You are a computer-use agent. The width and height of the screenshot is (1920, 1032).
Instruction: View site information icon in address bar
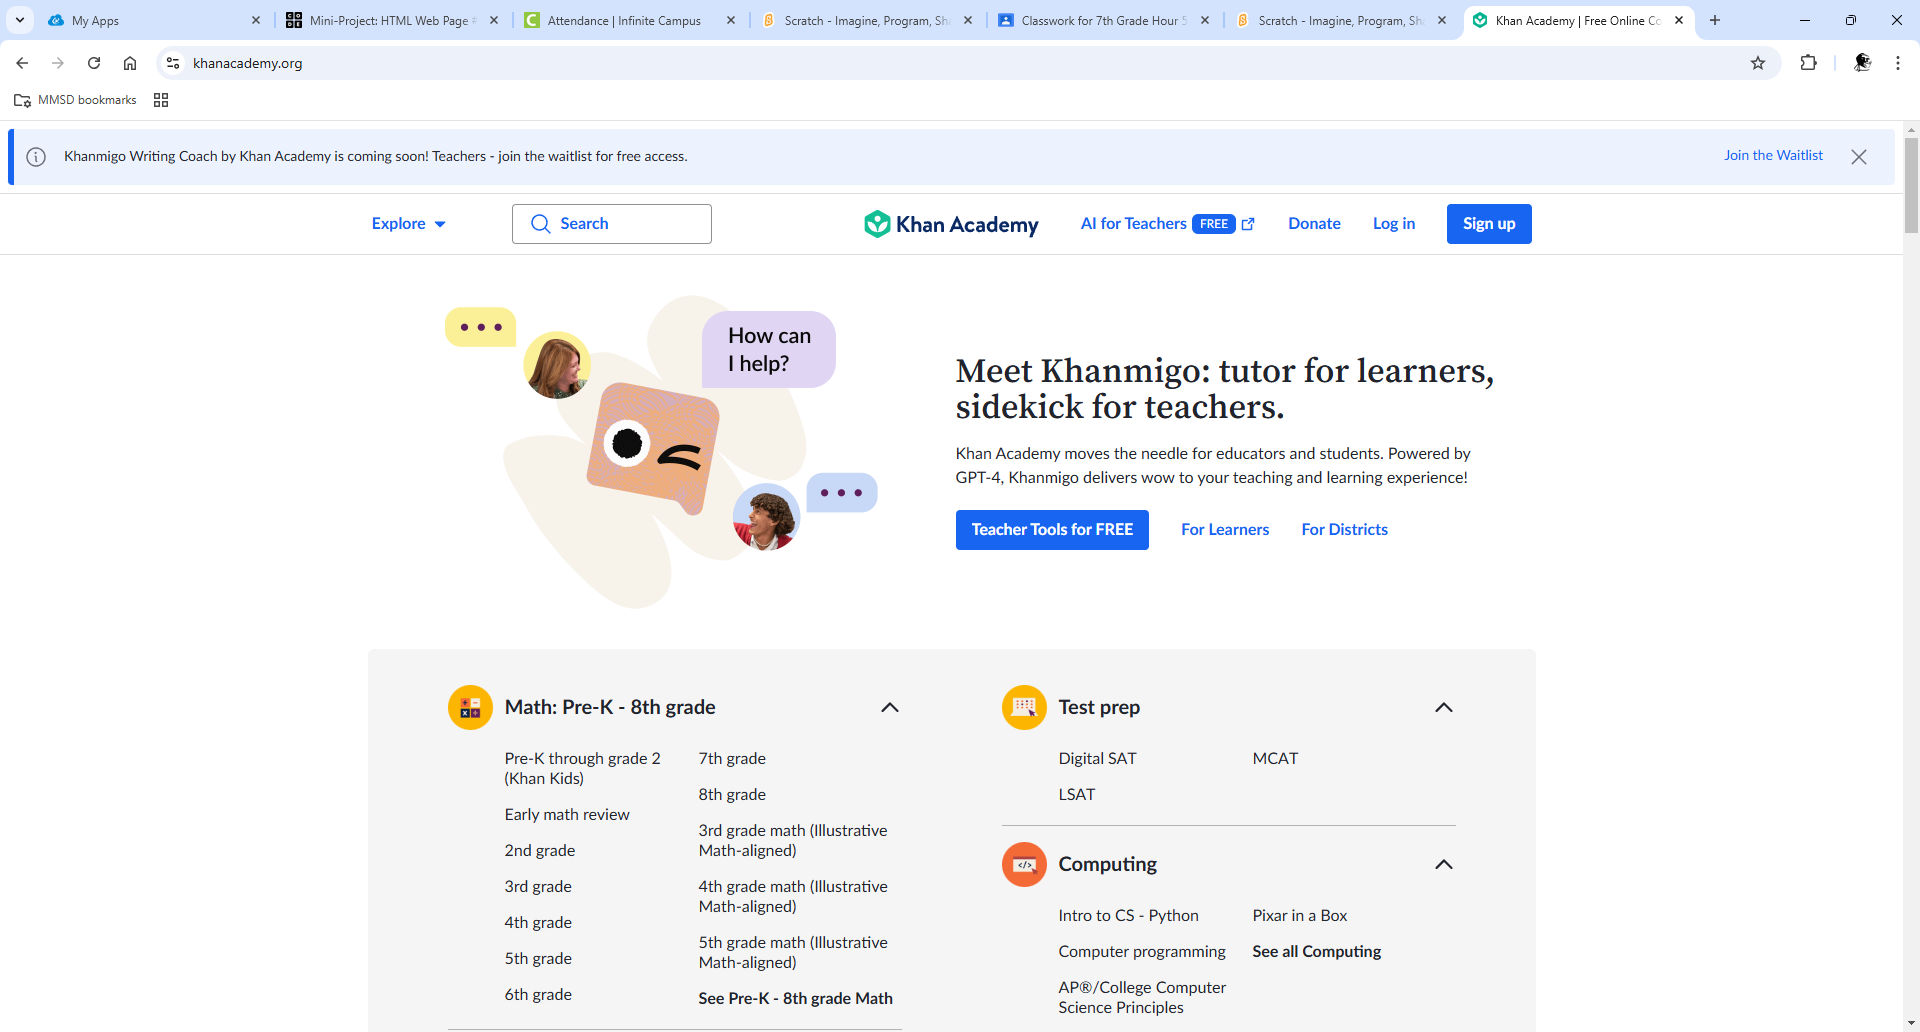(x=173, y=63)
